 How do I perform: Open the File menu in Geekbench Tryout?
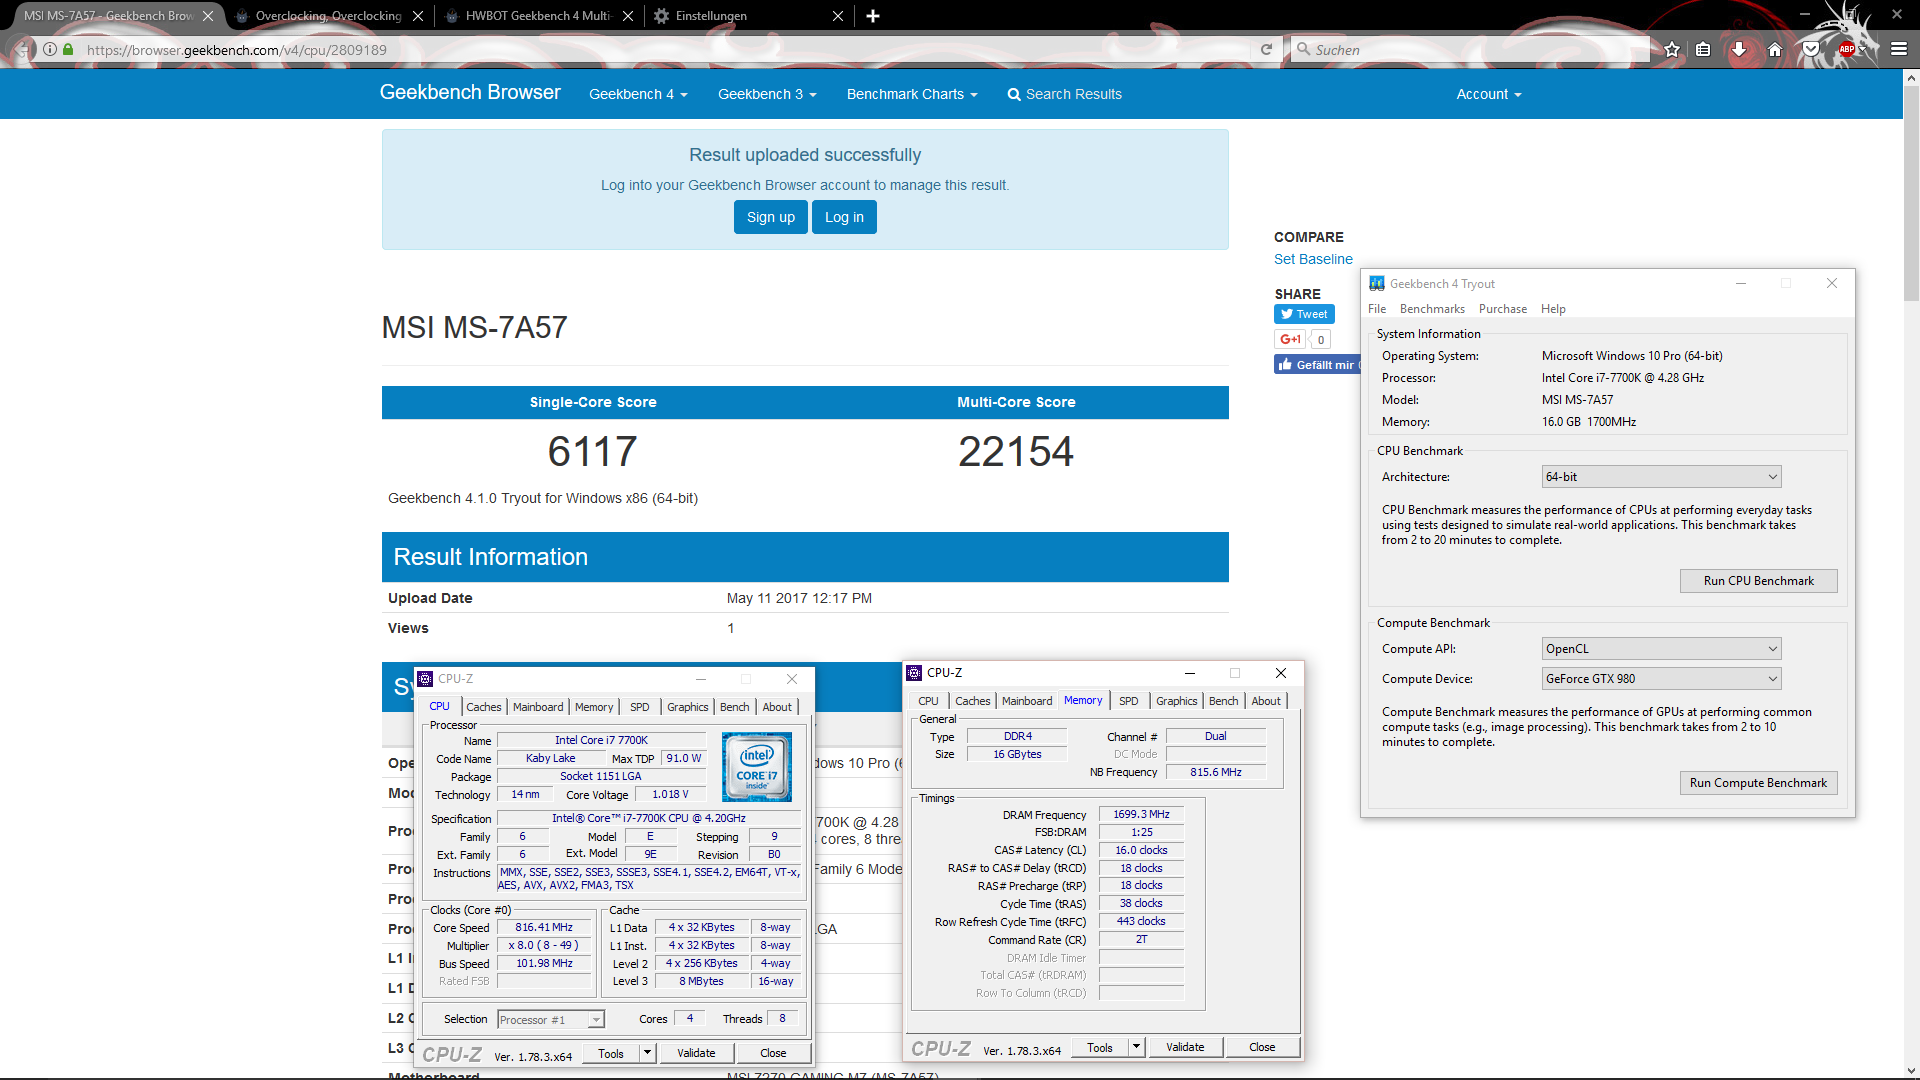click(1377, 309)
